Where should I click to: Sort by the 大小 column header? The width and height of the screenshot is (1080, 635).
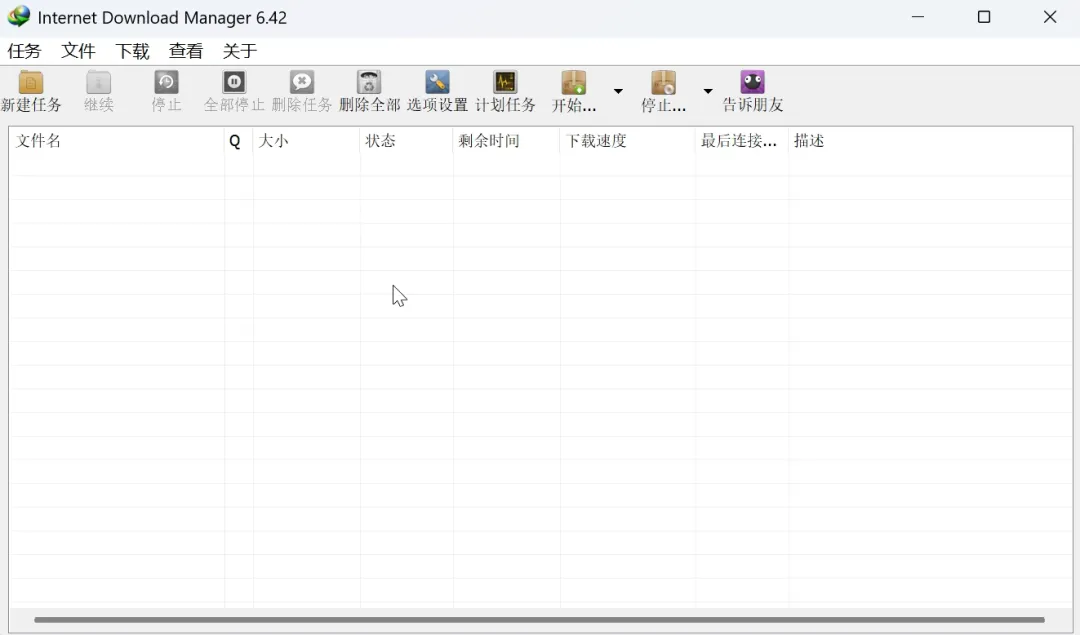pyautogui.click(x=307, y=141)
